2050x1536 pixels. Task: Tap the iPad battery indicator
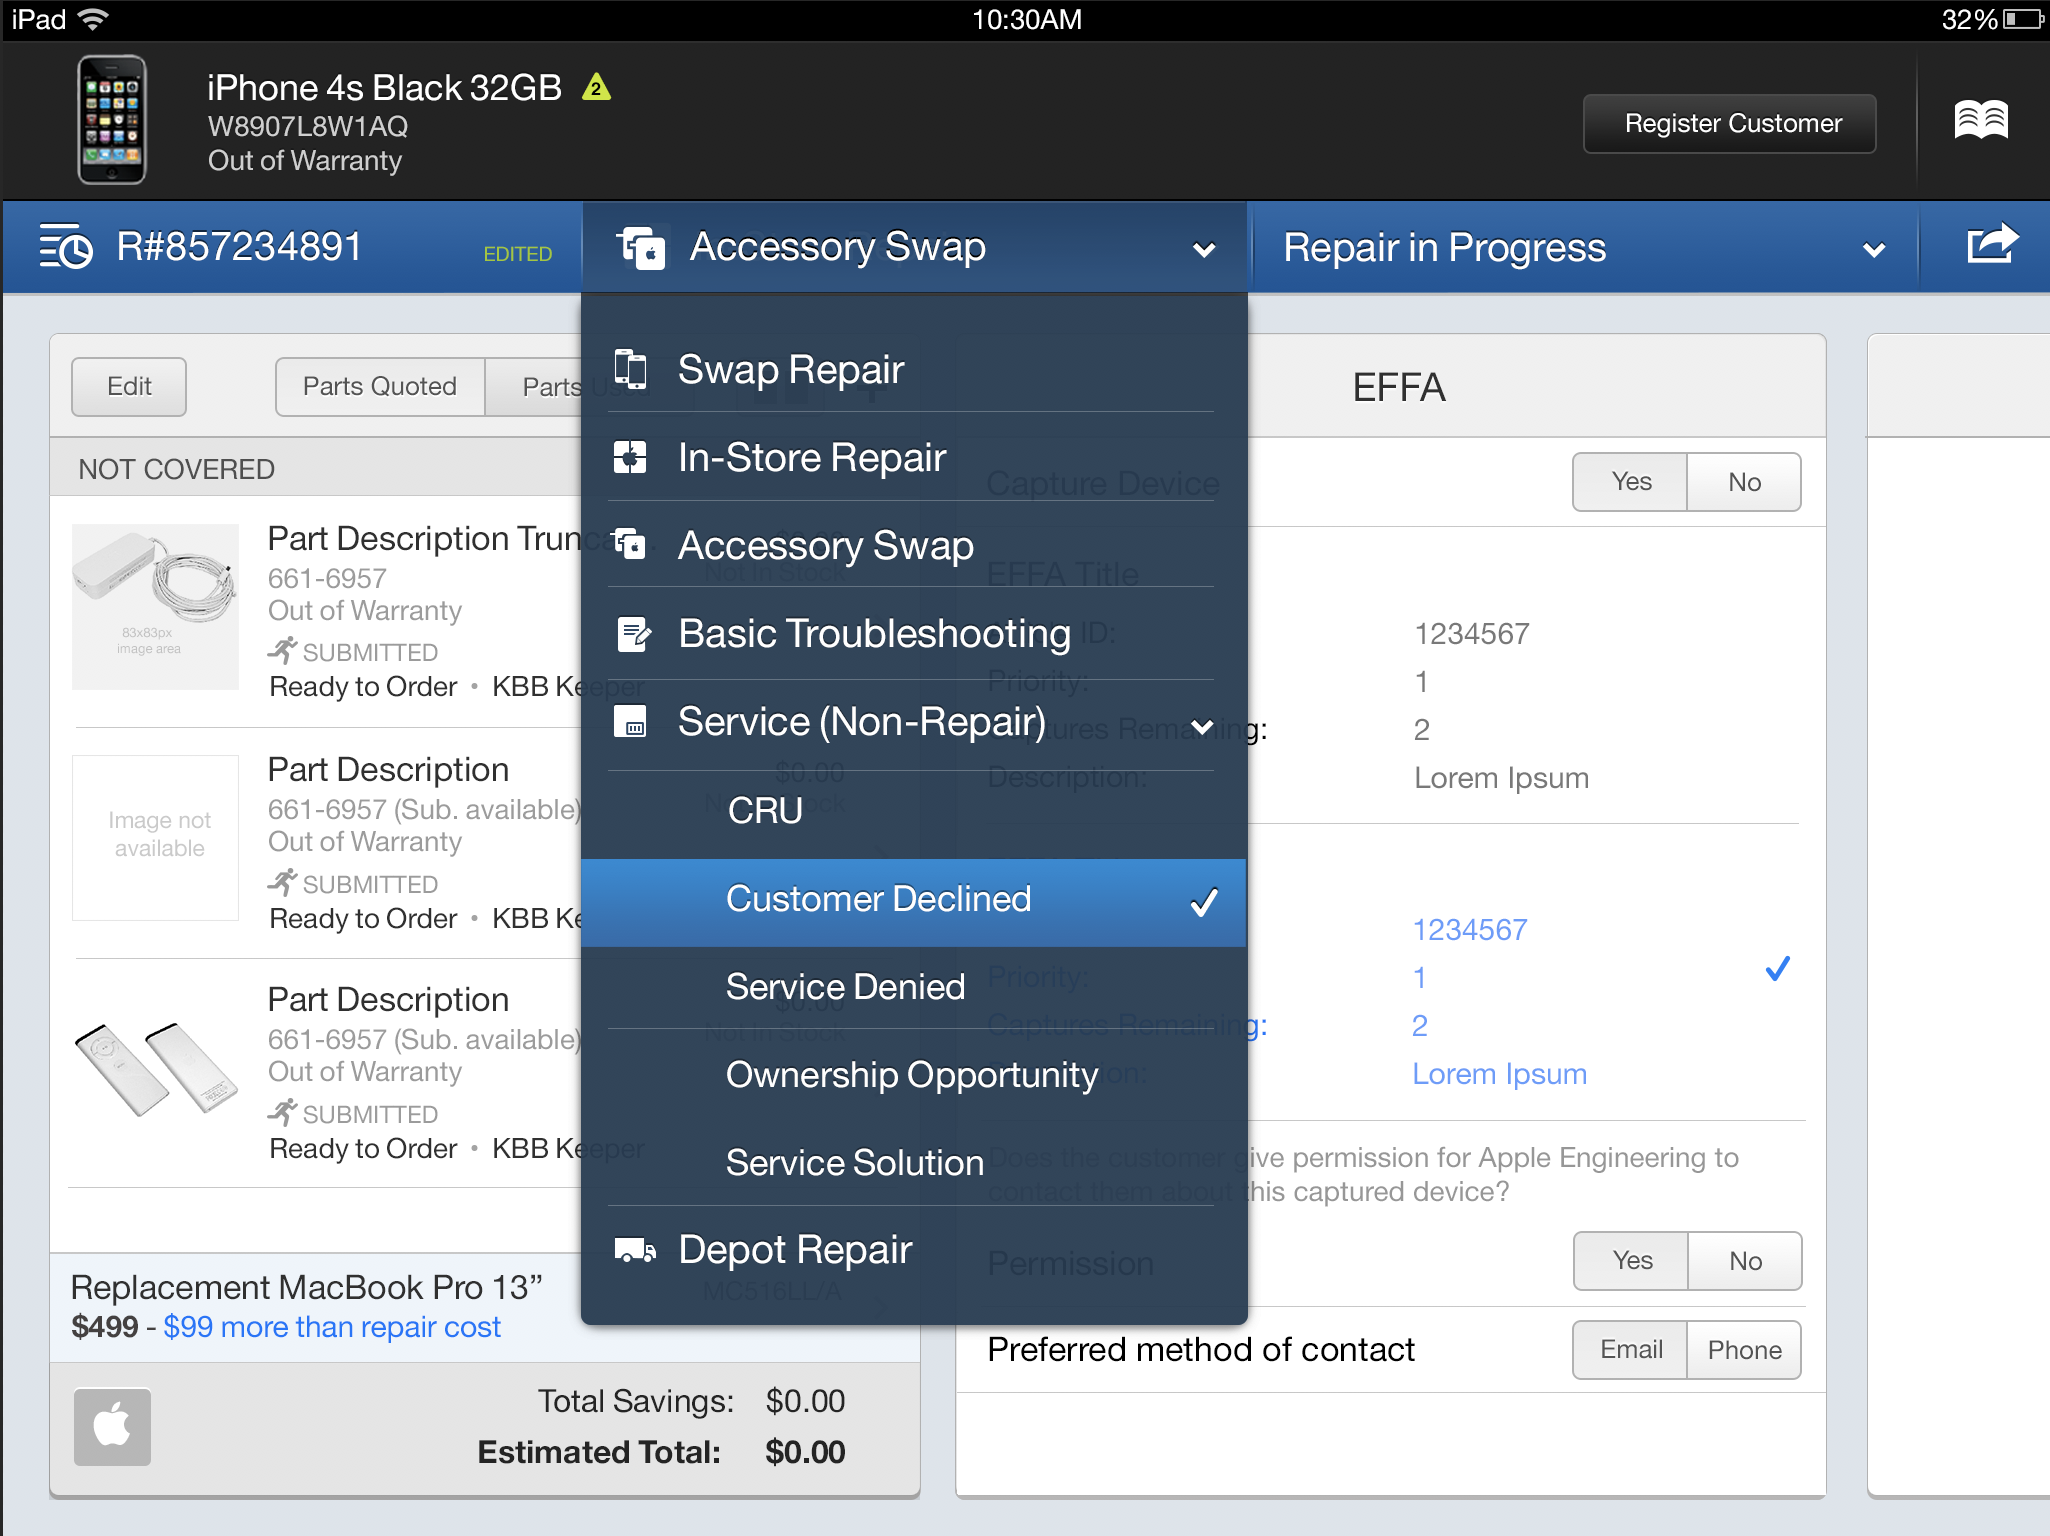click(x=2023, y=19)
